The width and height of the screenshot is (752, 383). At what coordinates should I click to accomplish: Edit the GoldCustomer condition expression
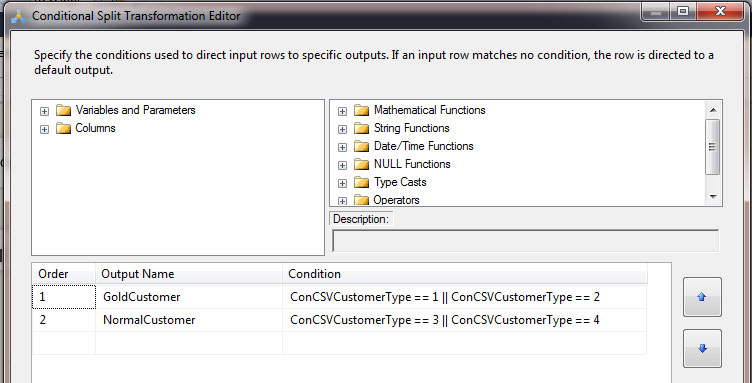pos(465,297)
